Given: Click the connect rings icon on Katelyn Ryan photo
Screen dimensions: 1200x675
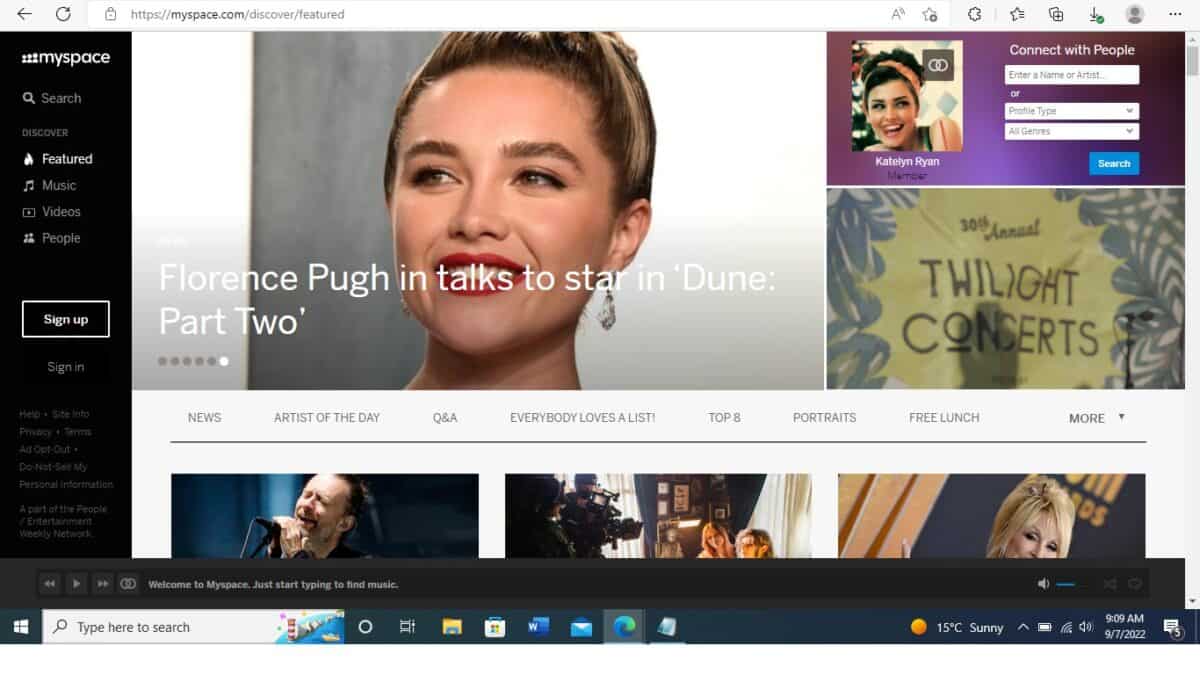Looking at the screenshot, I should tap(937, 65).
